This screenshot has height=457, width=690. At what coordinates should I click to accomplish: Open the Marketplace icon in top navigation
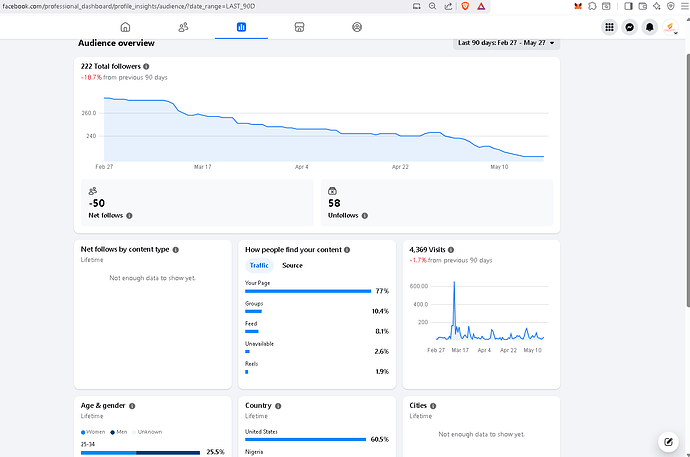point(299,27)
